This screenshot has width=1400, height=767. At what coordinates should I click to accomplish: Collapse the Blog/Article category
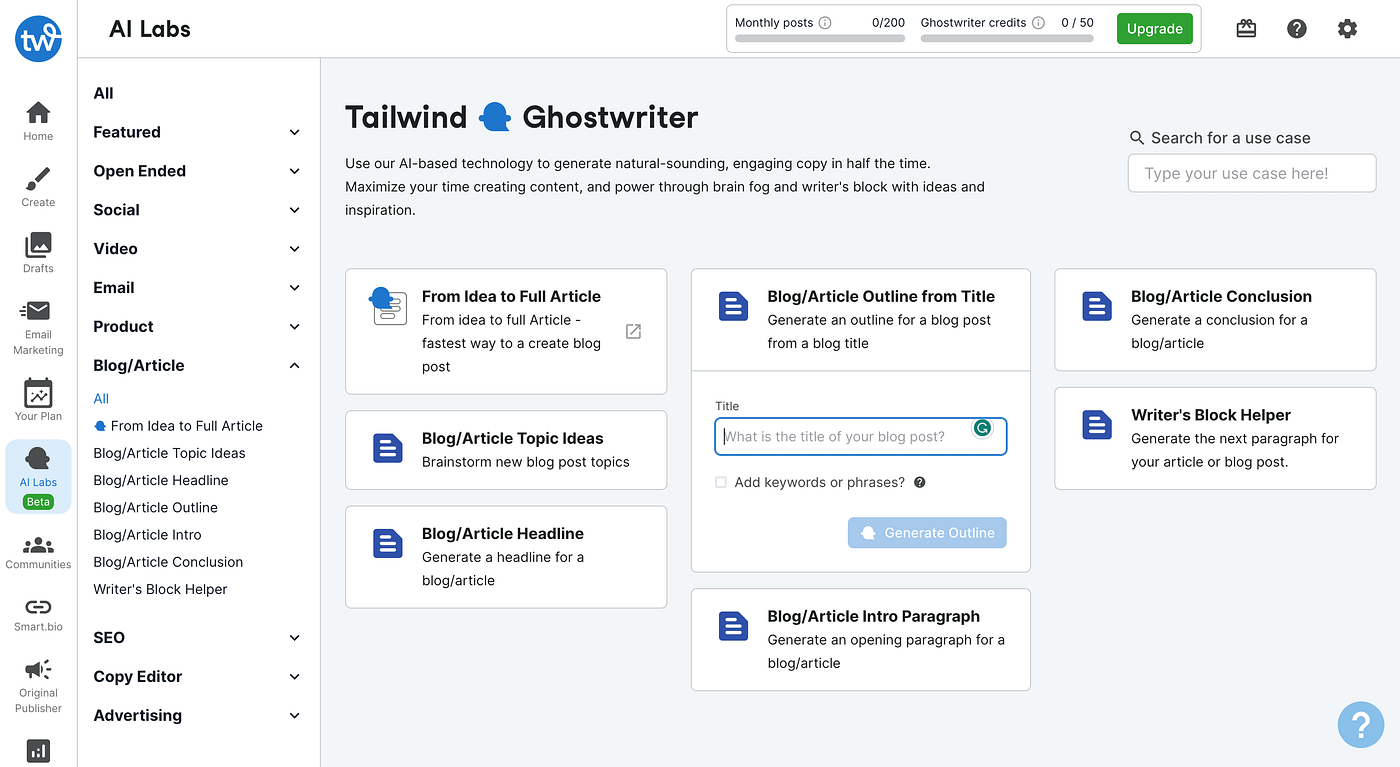(294, 366)
